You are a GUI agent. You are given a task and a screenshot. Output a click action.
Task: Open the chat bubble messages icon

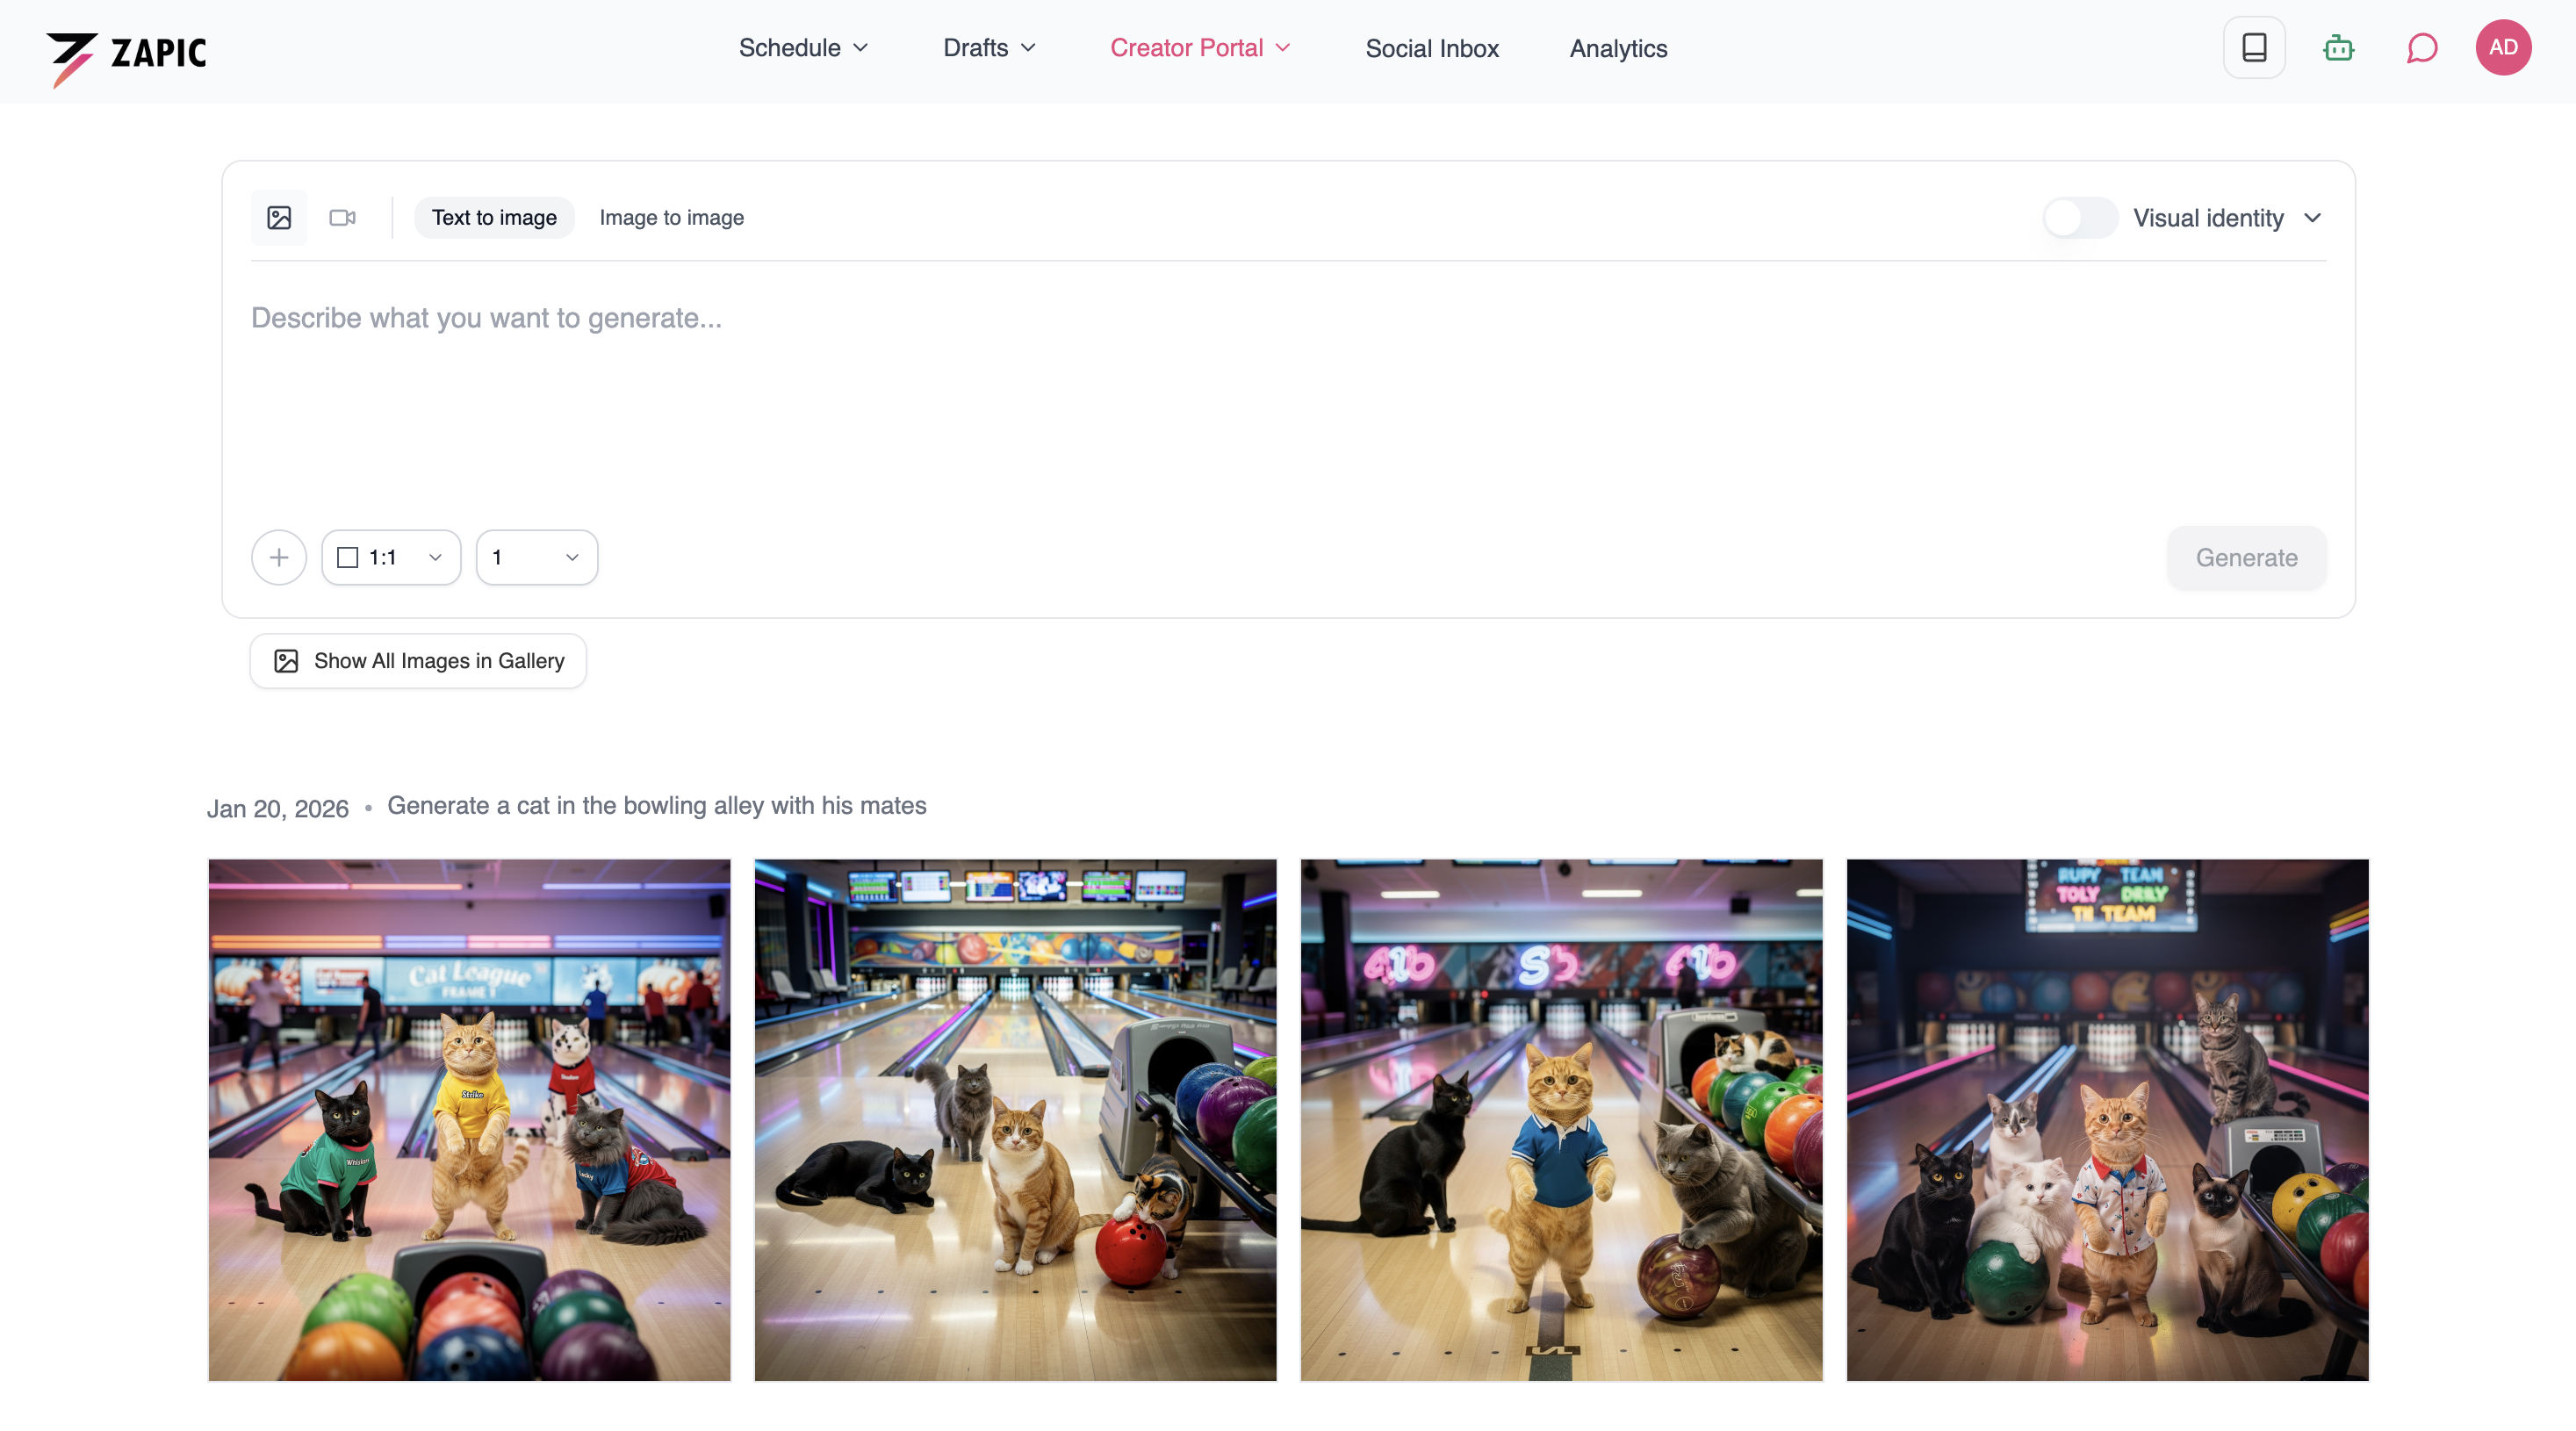pos(2421,47)
